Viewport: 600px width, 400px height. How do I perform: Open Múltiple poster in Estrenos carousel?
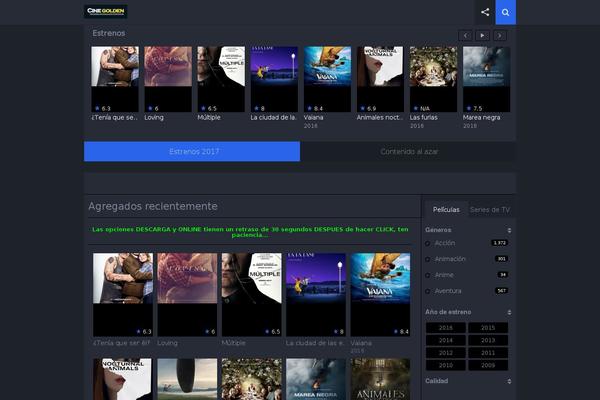[x=221, y=79]
